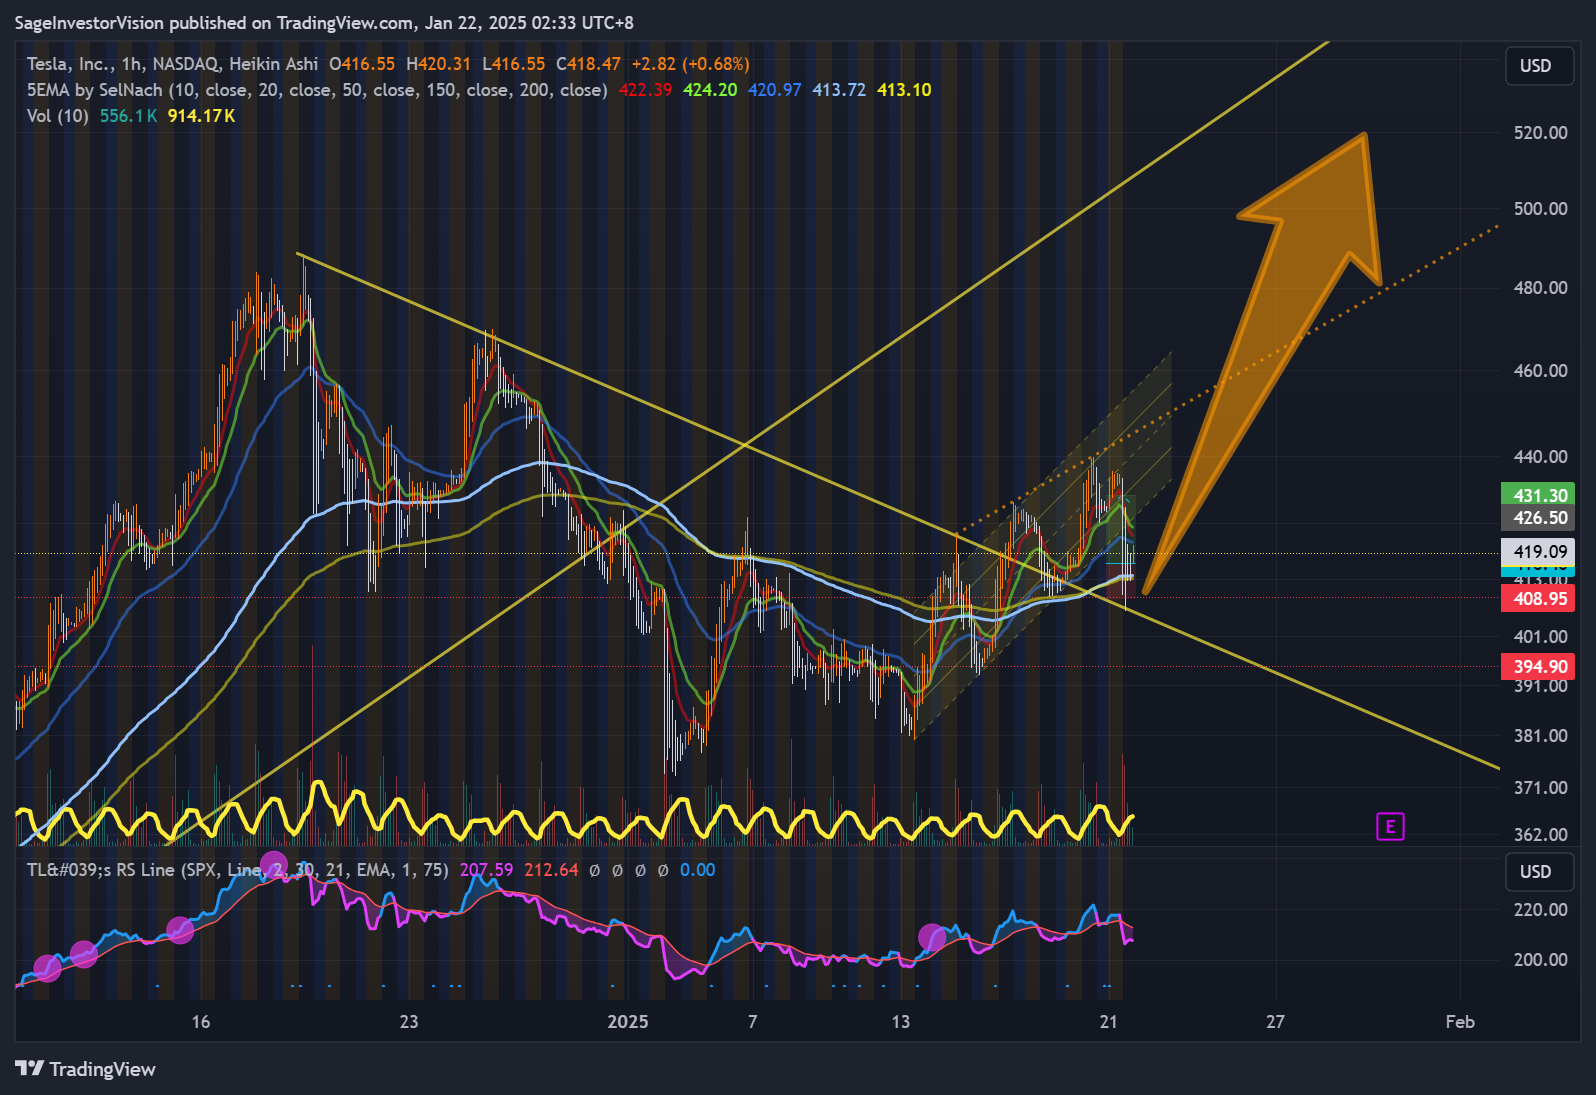Click the open price O416.55
The width and height of the screenshot is (1596, 1095).
pyautogui.click(x=362, y=64)
